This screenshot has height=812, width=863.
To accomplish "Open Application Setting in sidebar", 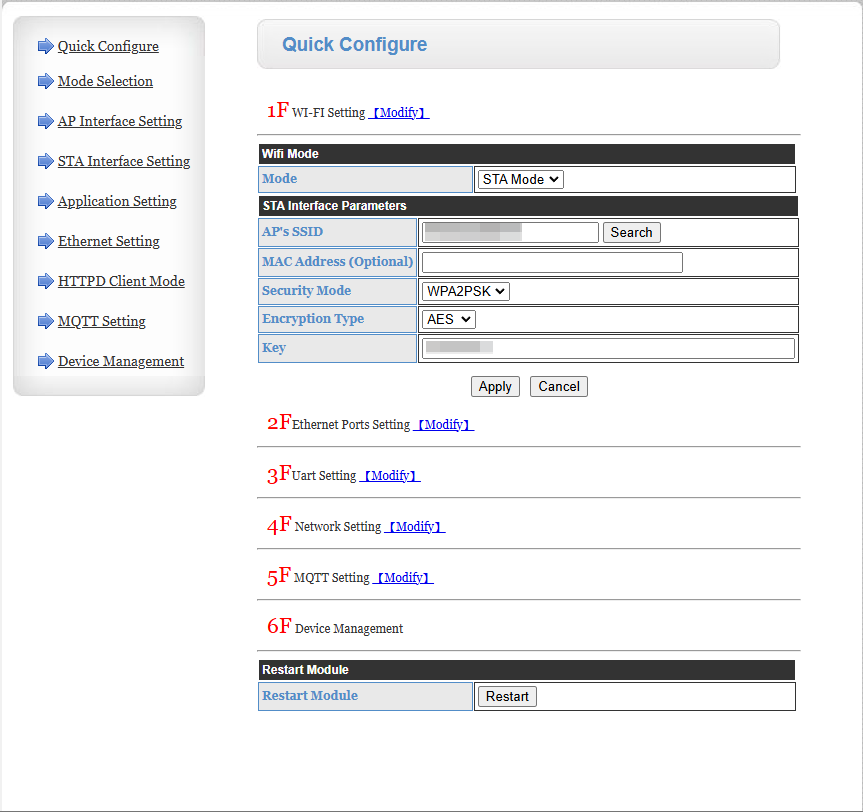I will click(117, 201).
